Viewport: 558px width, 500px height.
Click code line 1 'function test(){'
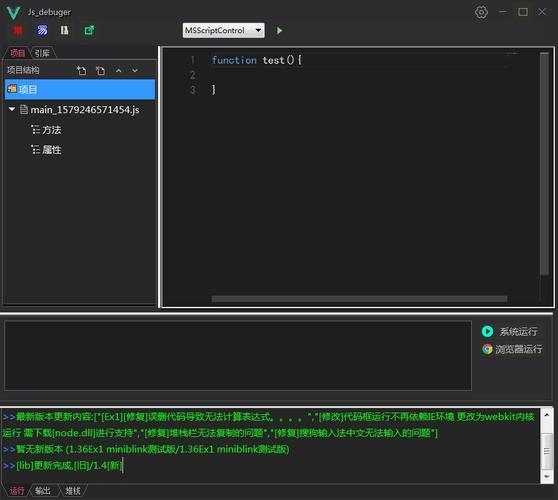(x=257, y=60)
